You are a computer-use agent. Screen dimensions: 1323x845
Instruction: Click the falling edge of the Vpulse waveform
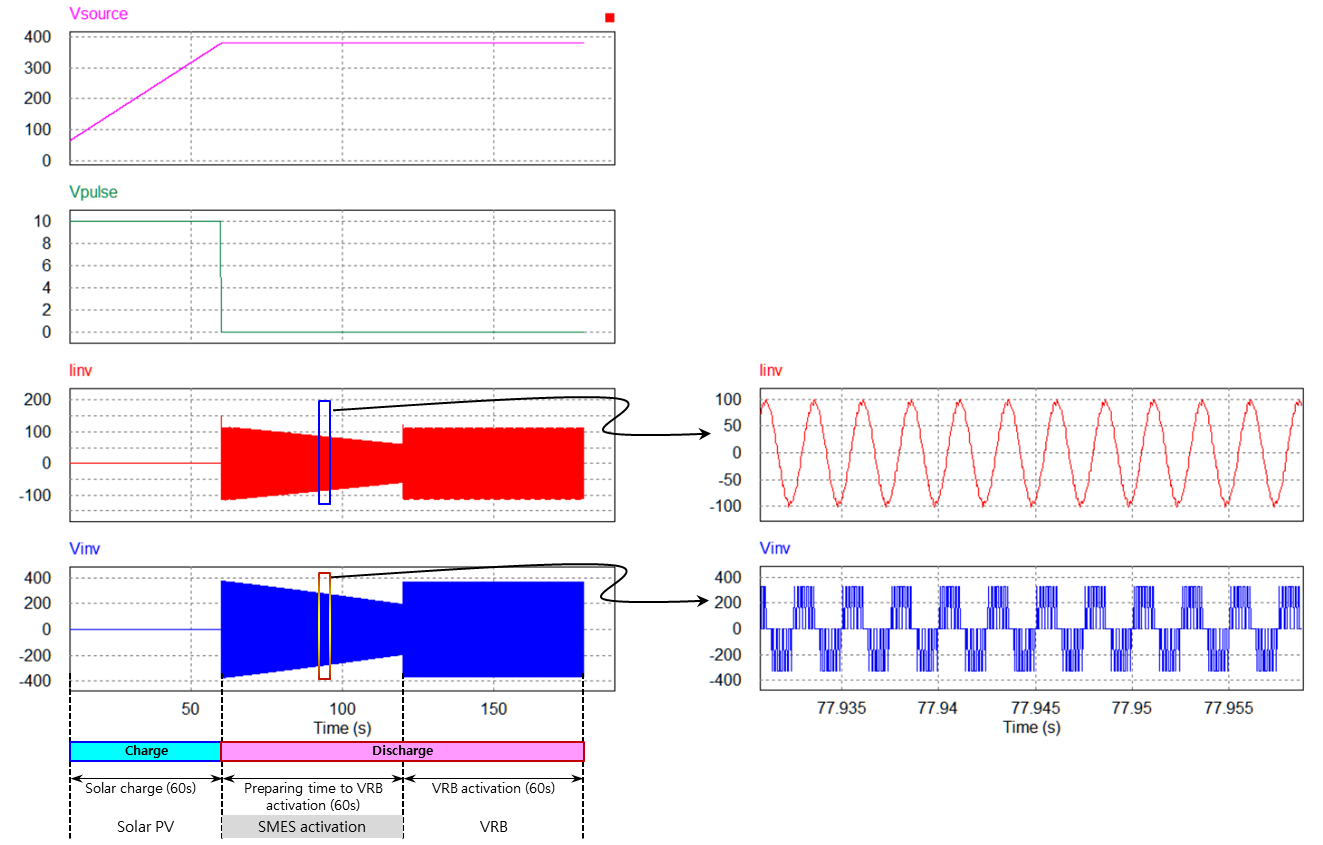[x=220, y=277]
